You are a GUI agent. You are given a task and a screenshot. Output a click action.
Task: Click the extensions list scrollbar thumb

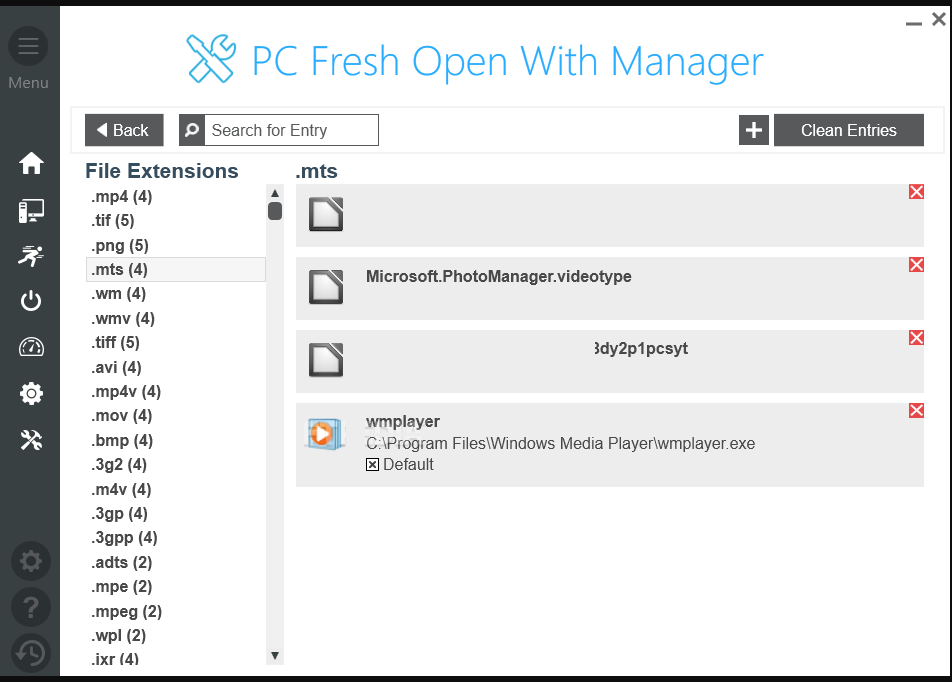click(x=275, y=211)
